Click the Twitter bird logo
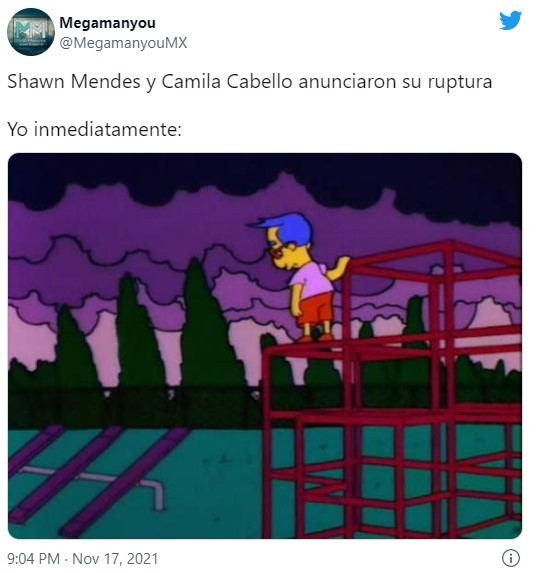The height and width of the screenshot is (573, 536). (510, 20)
